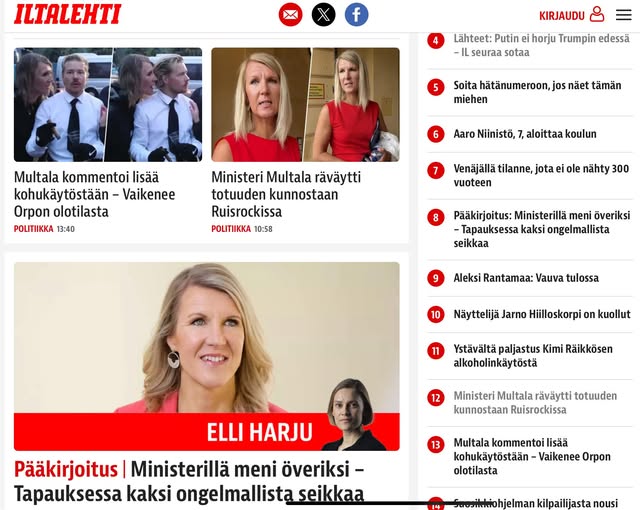Click the user profile icon beside Kirjaudu
The width and height of the screenshot is (640, 510).
(x=597, y=14)
